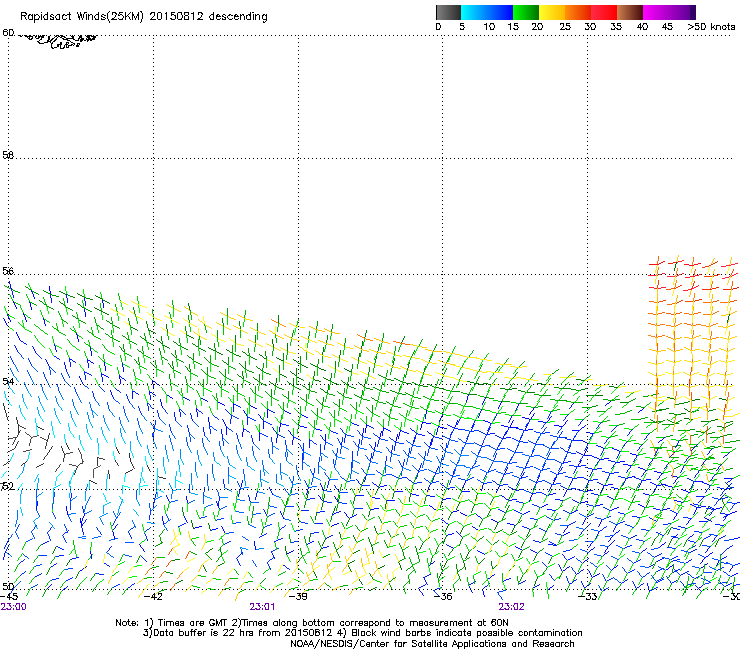Click the brown 35-40 knots swatch
The height and width of the screenshot is (650, 740).
click(x=630, y=12)
